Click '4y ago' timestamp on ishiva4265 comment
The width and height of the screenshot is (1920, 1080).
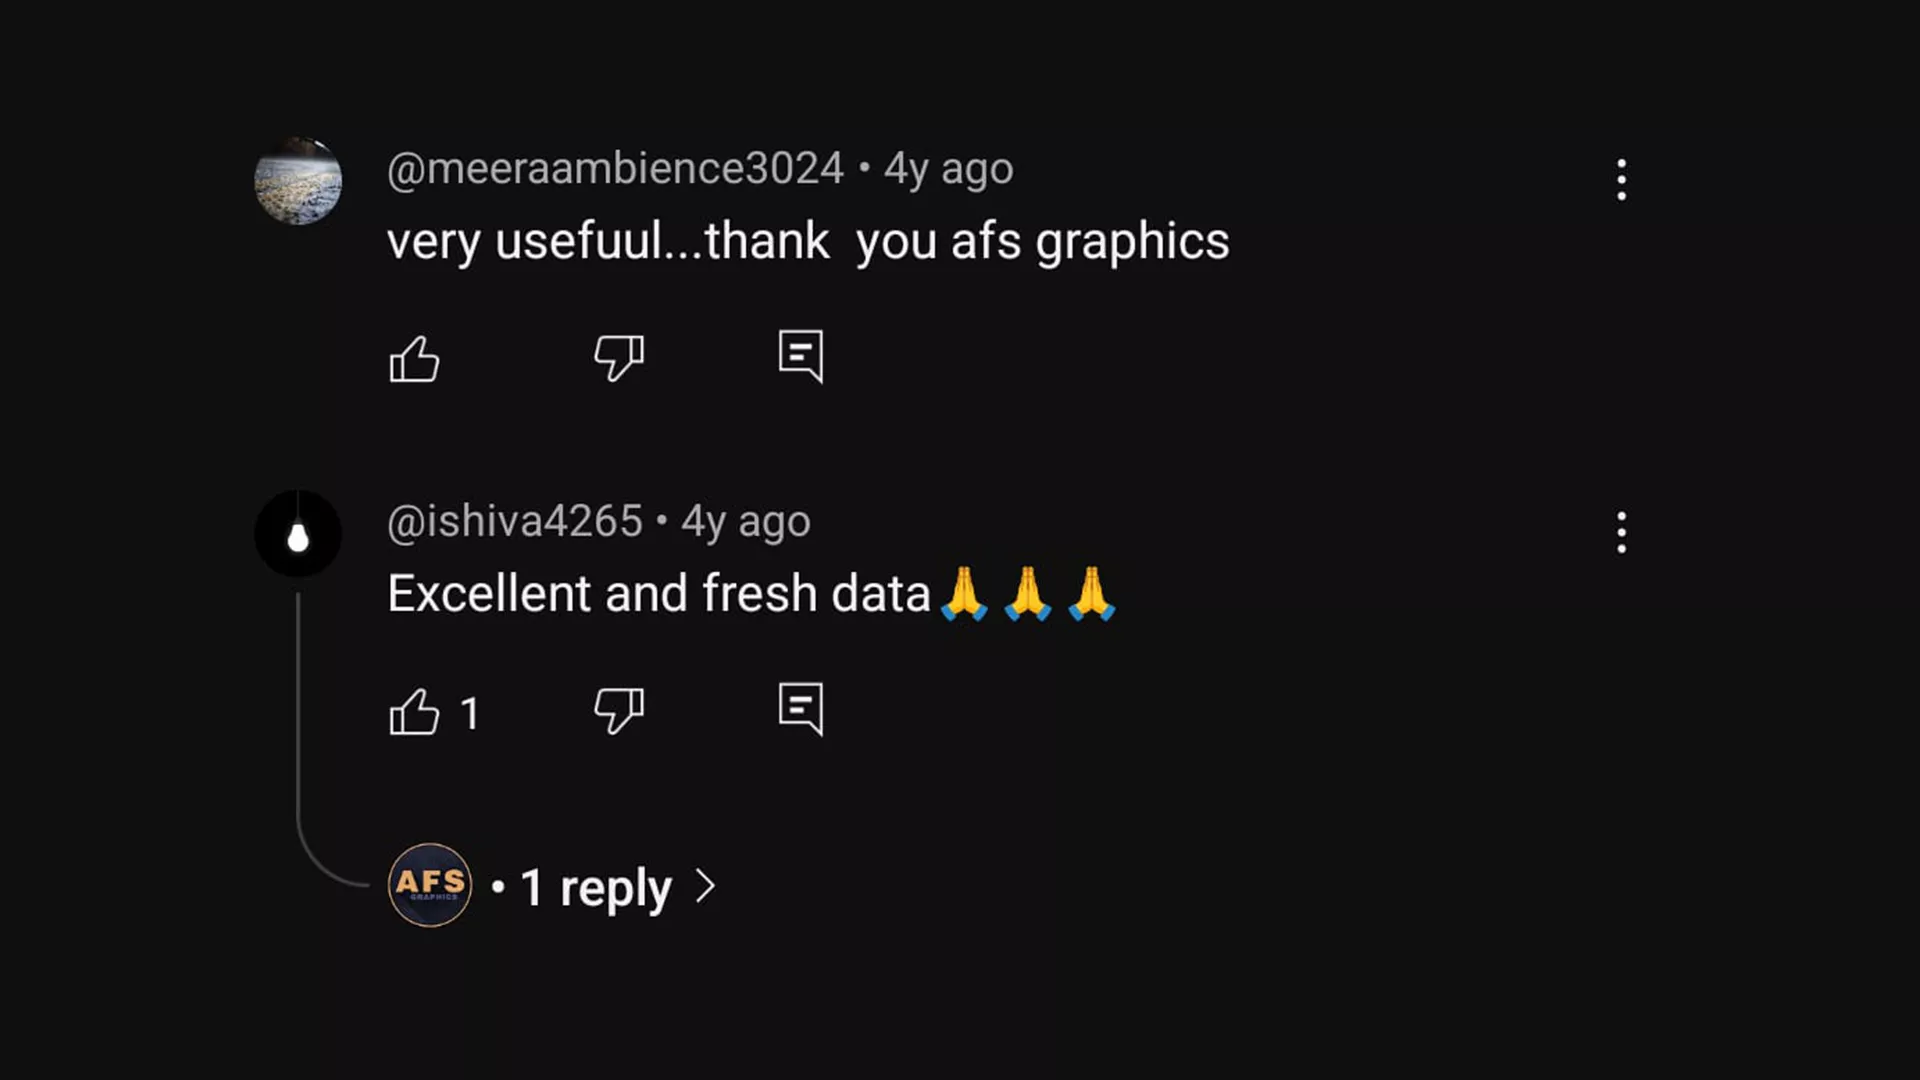coord(746,522)
